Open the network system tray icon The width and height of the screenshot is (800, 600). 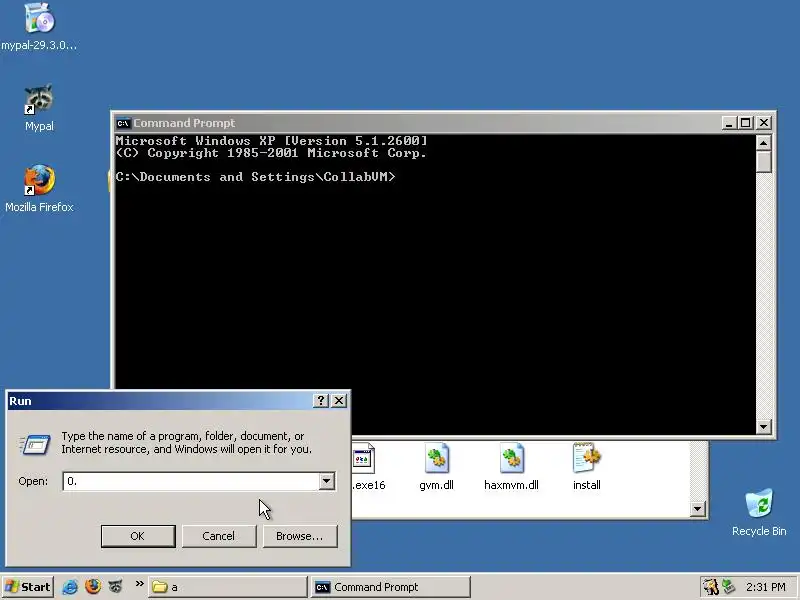[729, 587]
